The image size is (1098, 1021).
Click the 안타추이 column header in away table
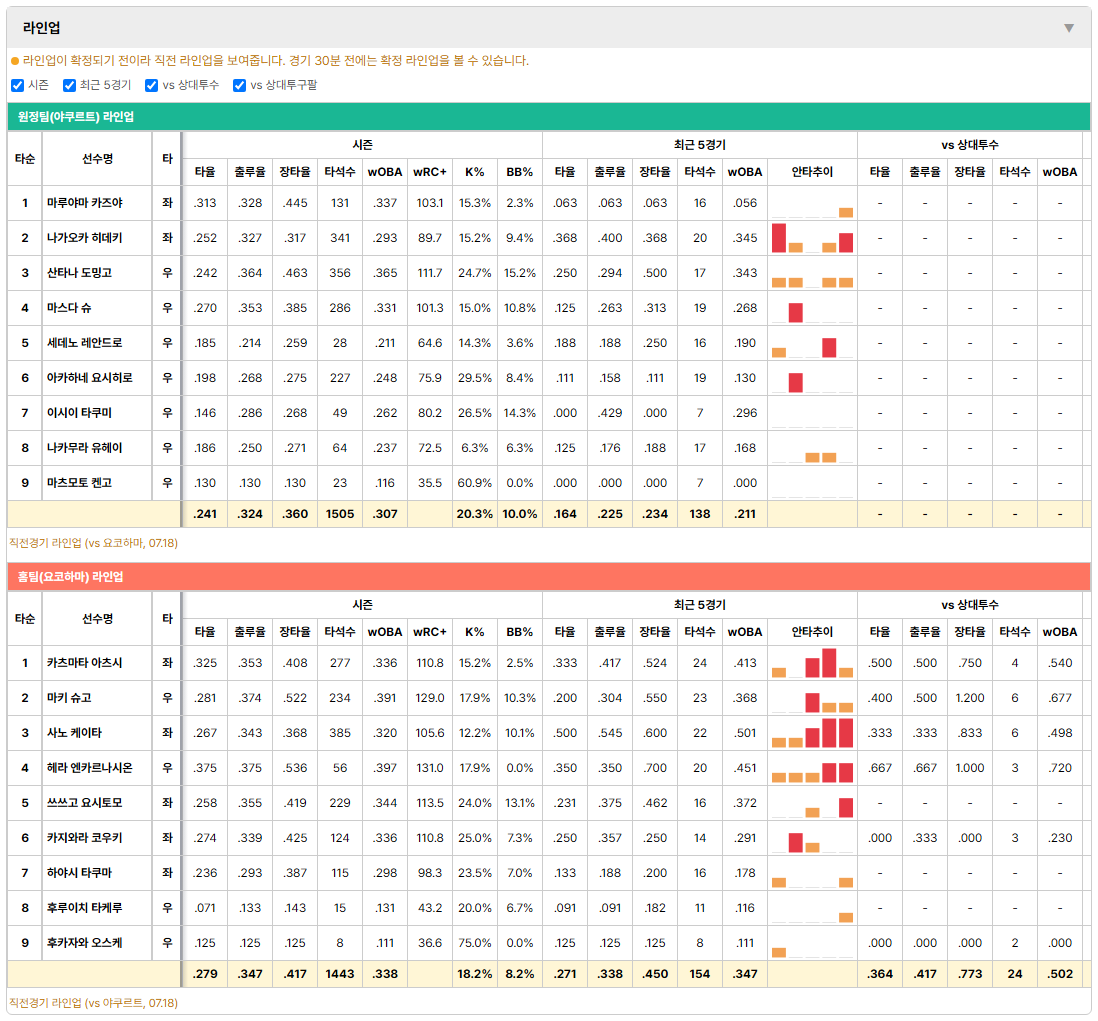(812, 172)
